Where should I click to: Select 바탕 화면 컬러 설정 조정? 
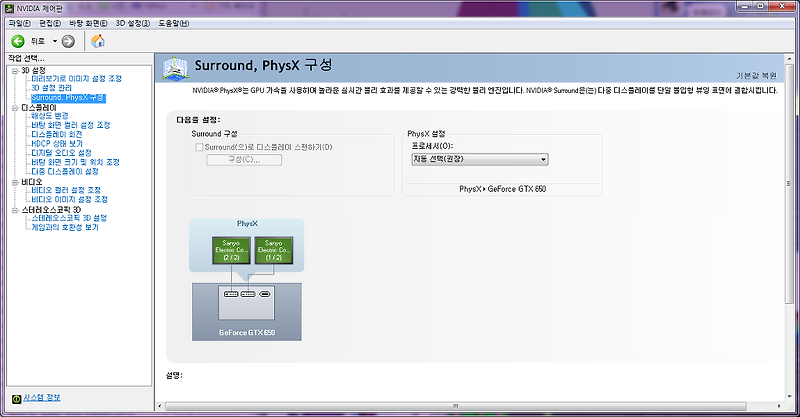pos(71,125)
